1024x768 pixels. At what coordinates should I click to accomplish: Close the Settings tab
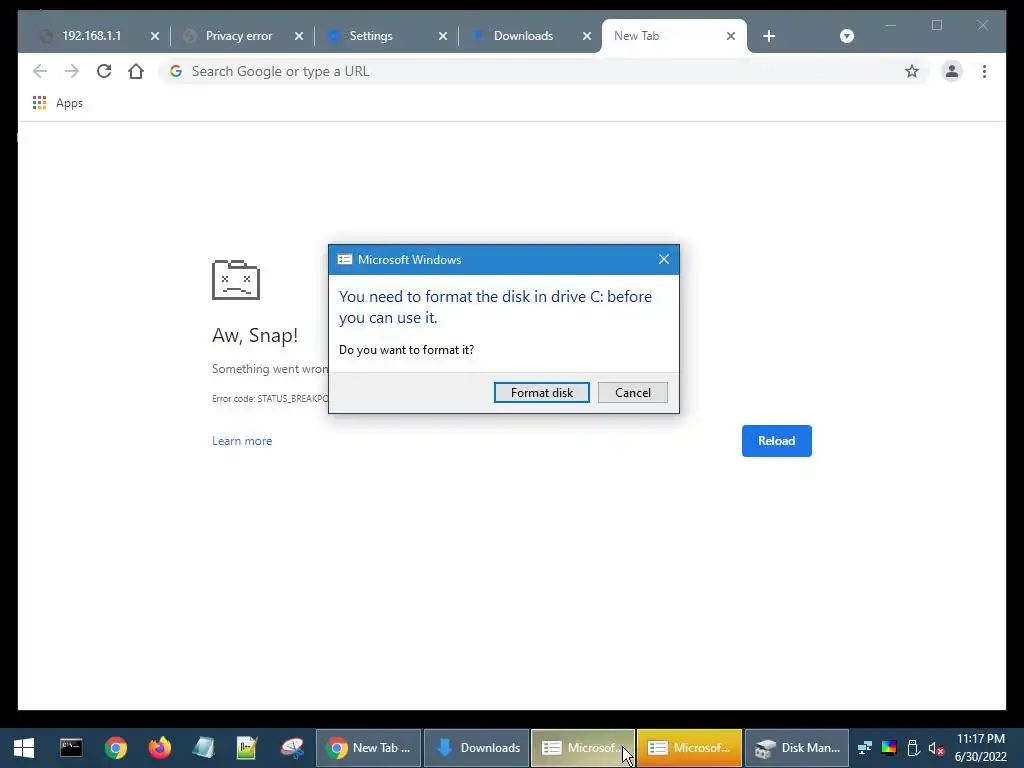tap(443, 36)
